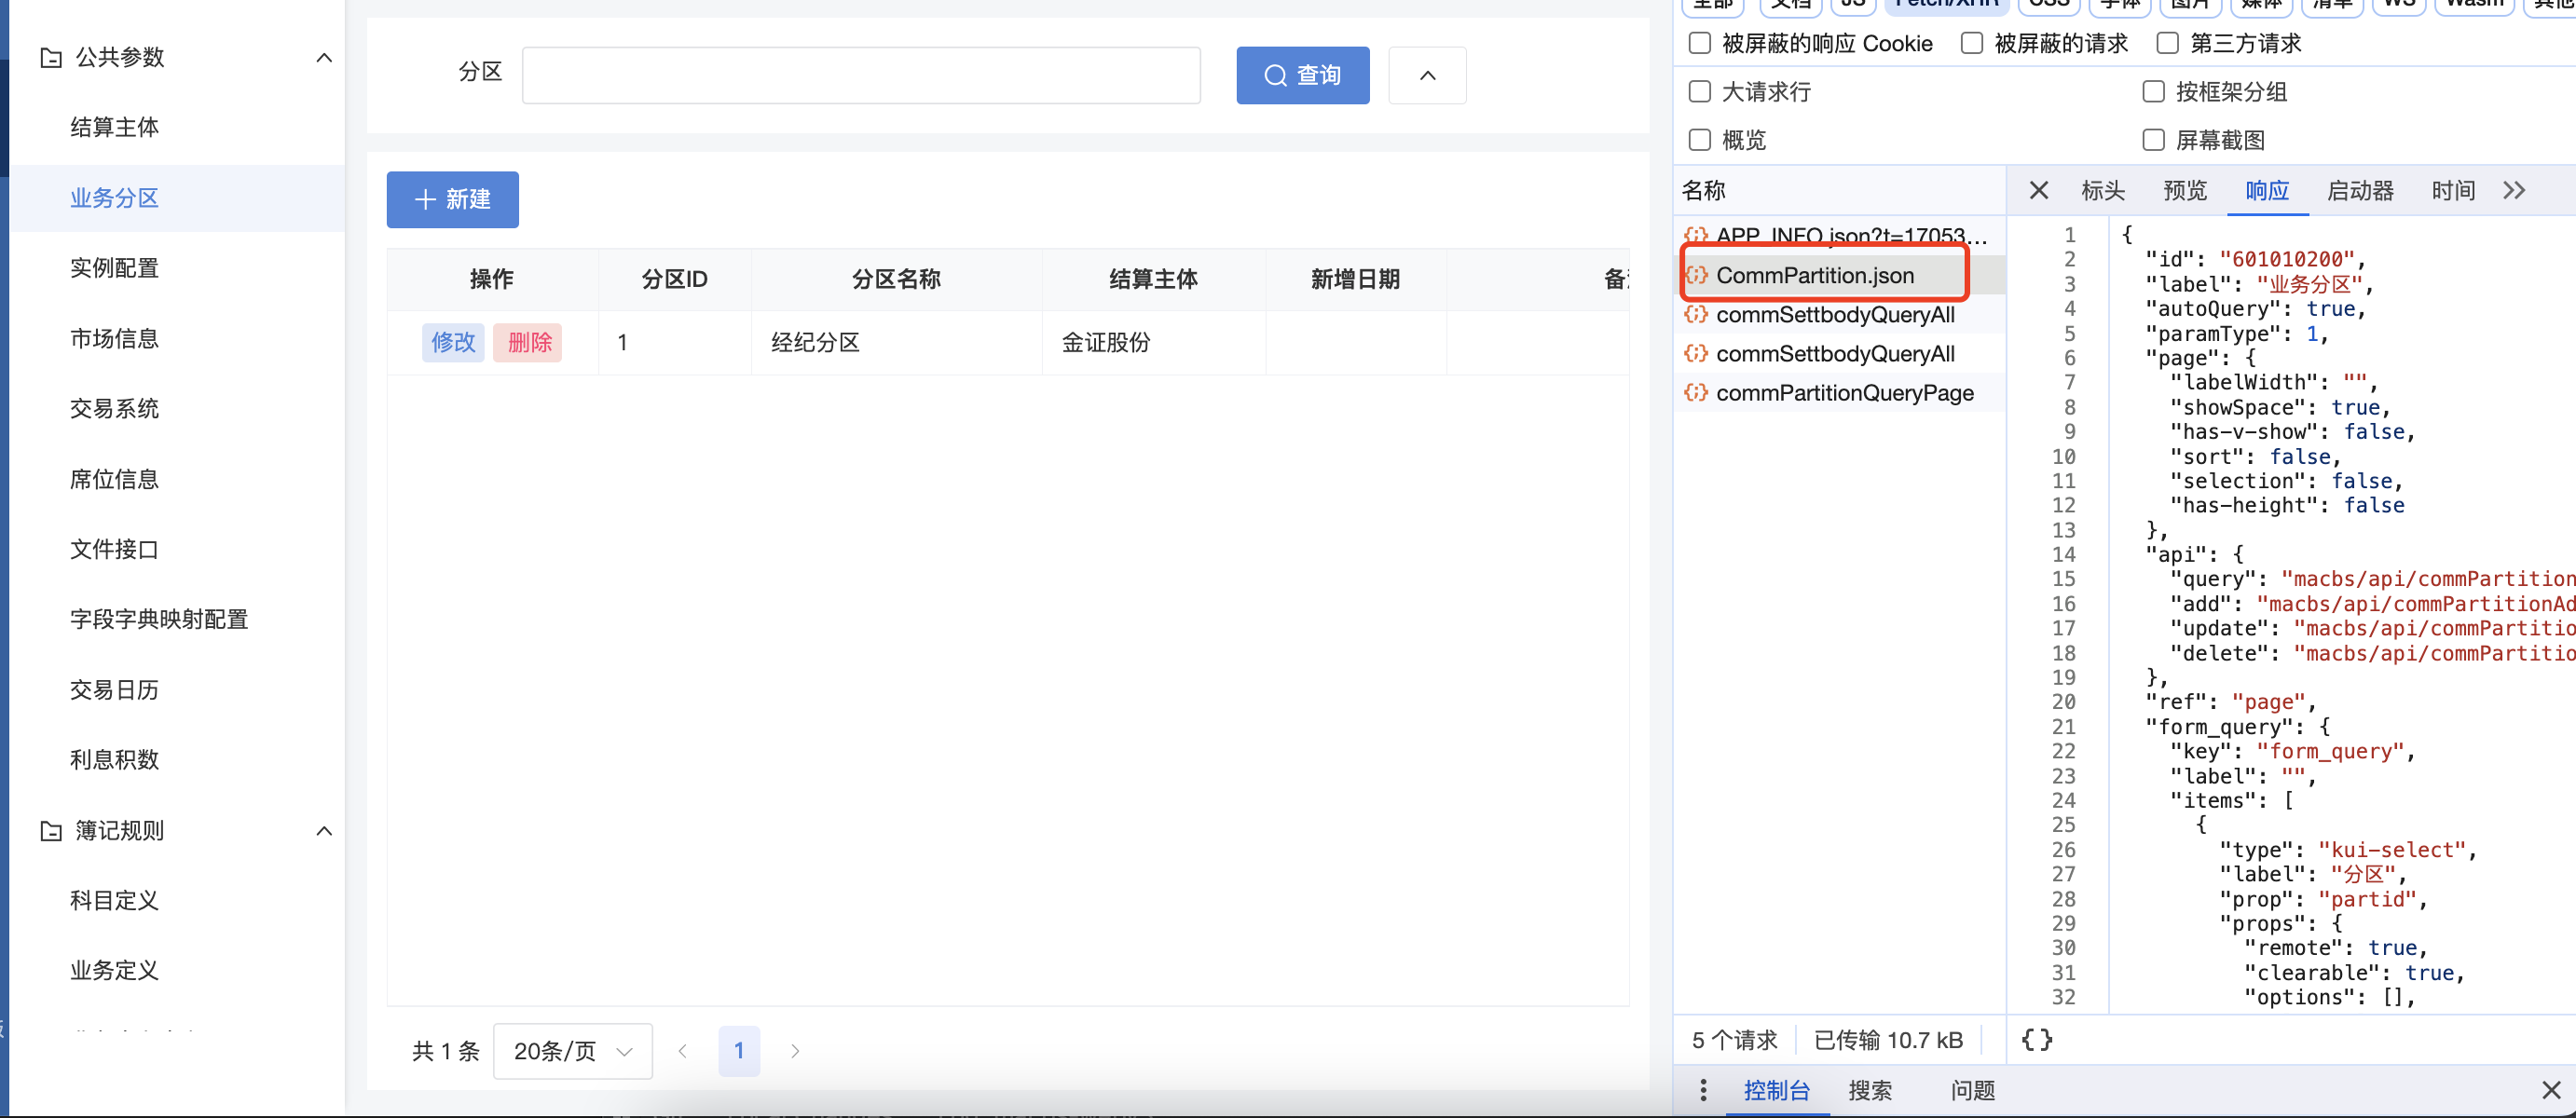This screenshot has height=1118, width=2576.
Task: Select the APP_INFO.json request
Action: pyautogui.click(x=1840, y=236)
